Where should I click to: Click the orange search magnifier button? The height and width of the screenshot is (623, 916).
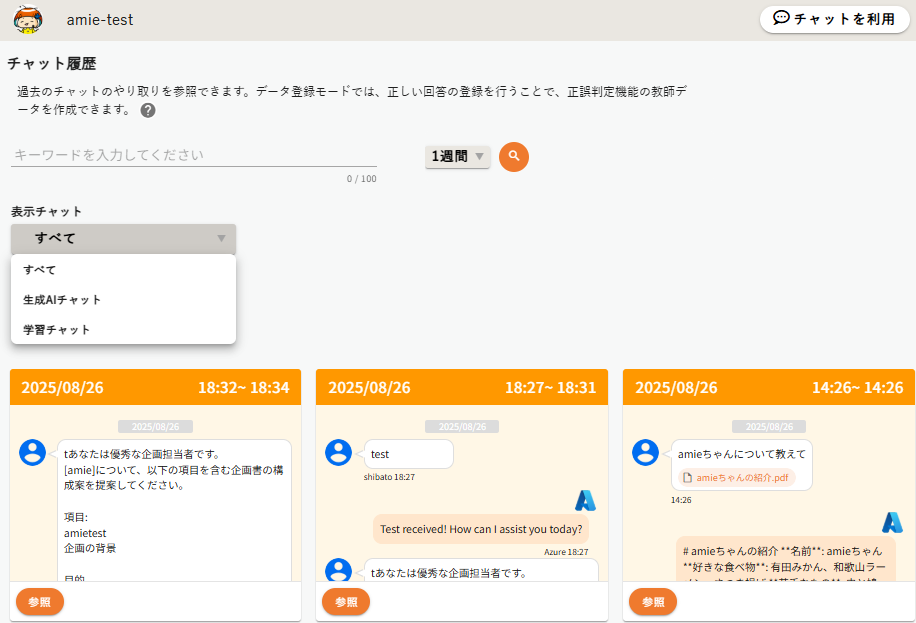point(514,156)
